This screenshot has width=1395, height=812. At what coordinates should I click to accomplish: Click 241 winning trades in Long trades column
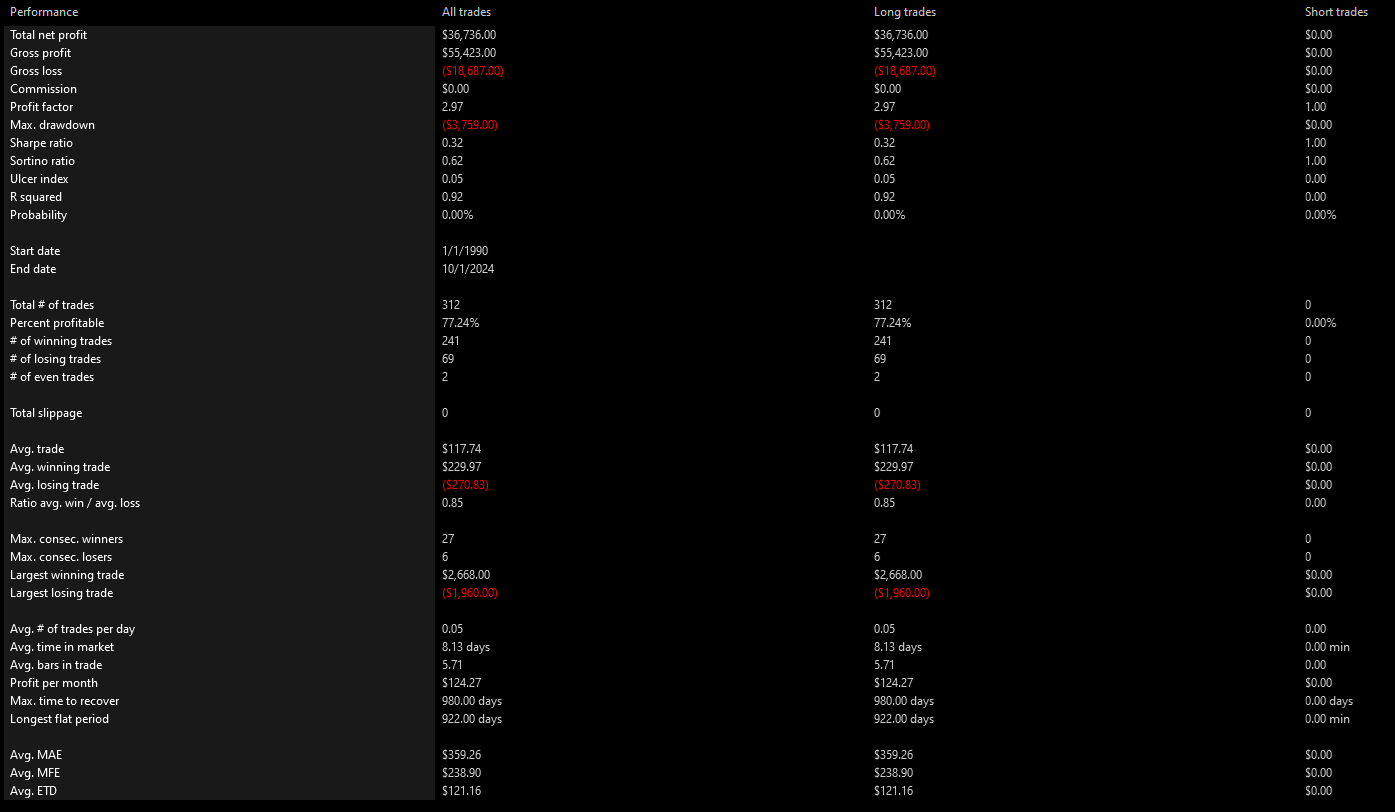[x=883, y=341]
